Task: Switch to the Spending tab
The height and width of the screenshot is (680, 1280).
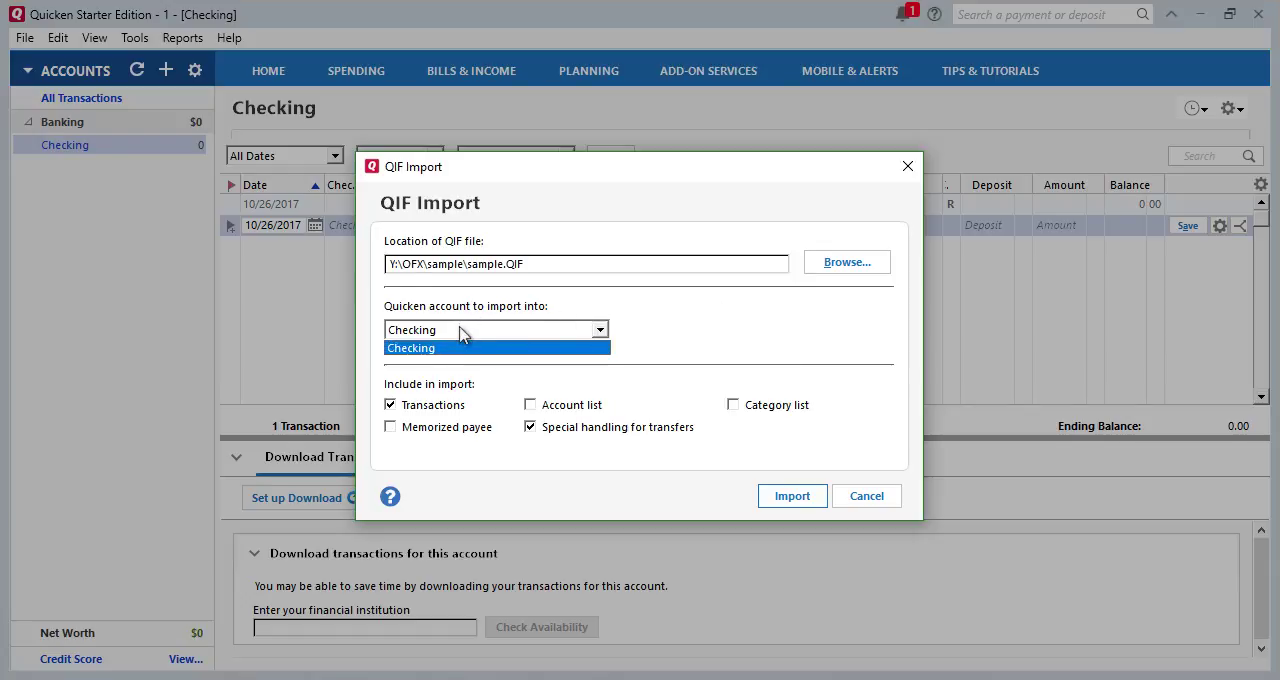Action: point(356,71)
